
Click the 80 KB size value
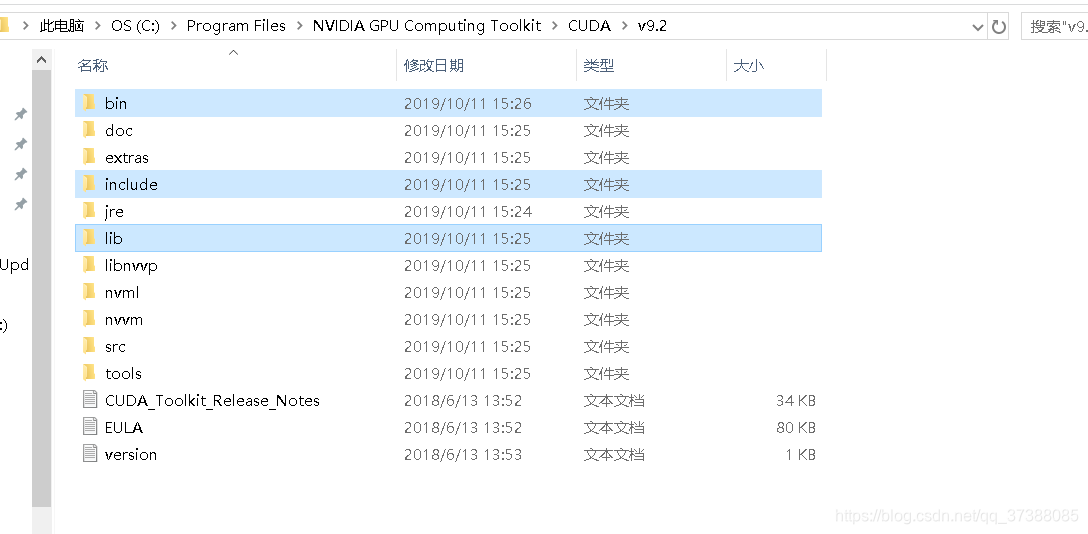pos(796,428)
